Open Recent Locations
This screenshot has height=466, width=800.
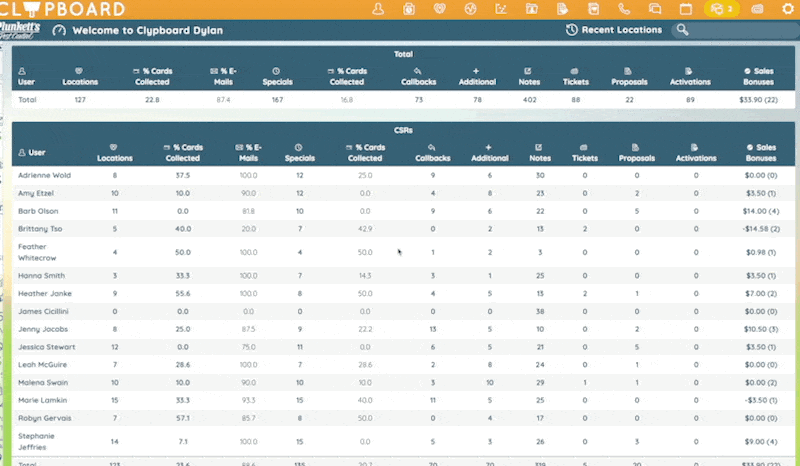tap(614, 30)
